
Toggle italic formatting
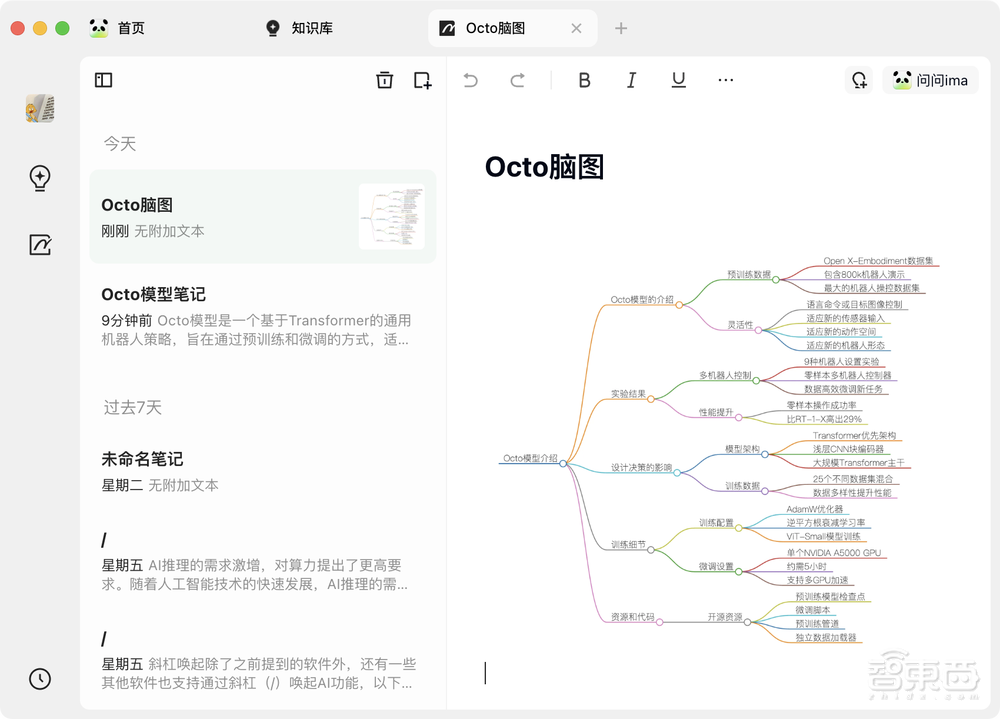631,80
